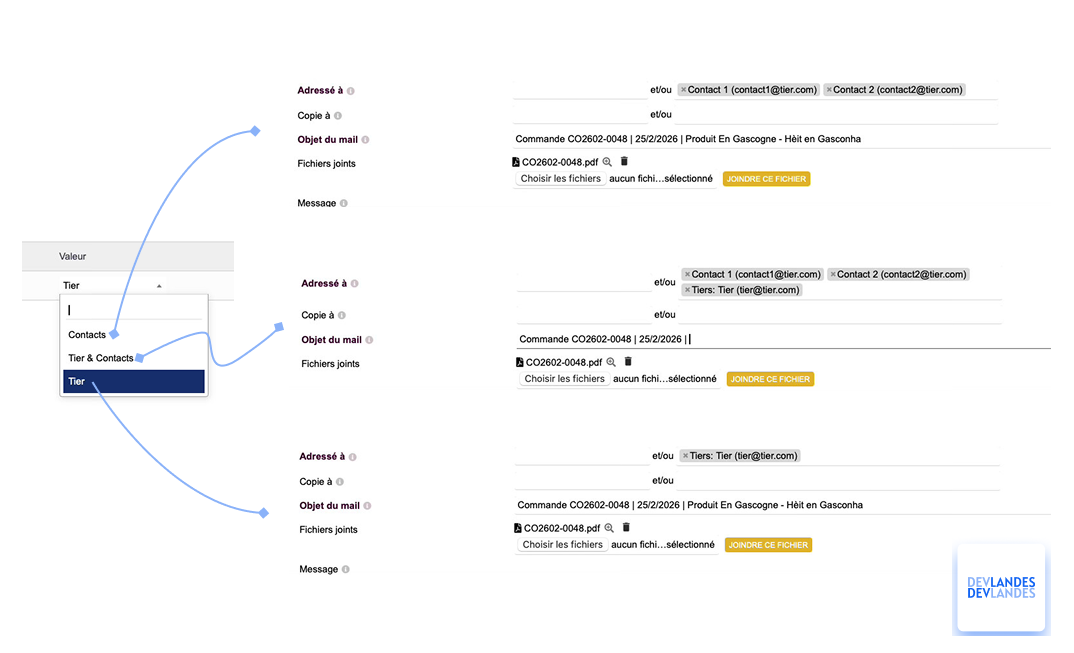Select Contacts option in dropdown list

(x=87, y=335)
